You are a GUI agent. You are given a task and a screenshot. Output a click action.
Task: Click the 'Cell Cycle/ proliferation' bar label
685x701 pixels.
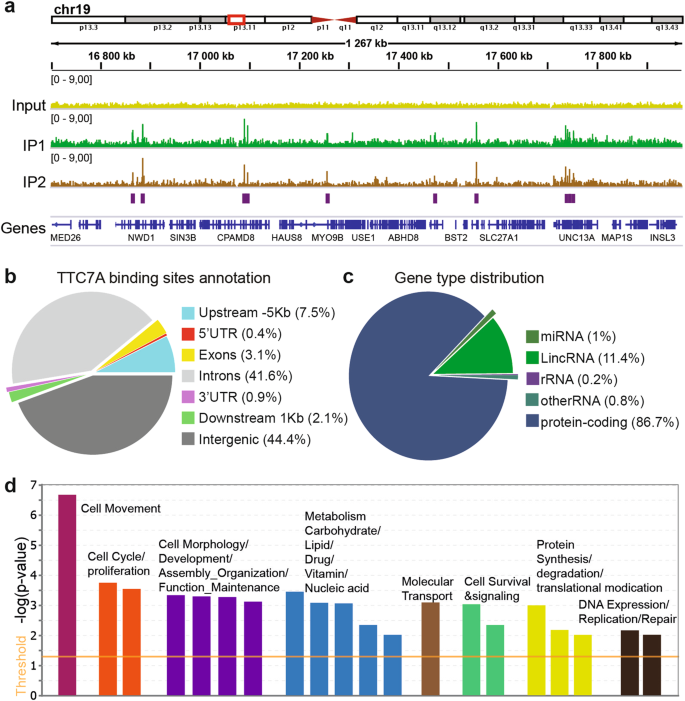click(118, 564)
